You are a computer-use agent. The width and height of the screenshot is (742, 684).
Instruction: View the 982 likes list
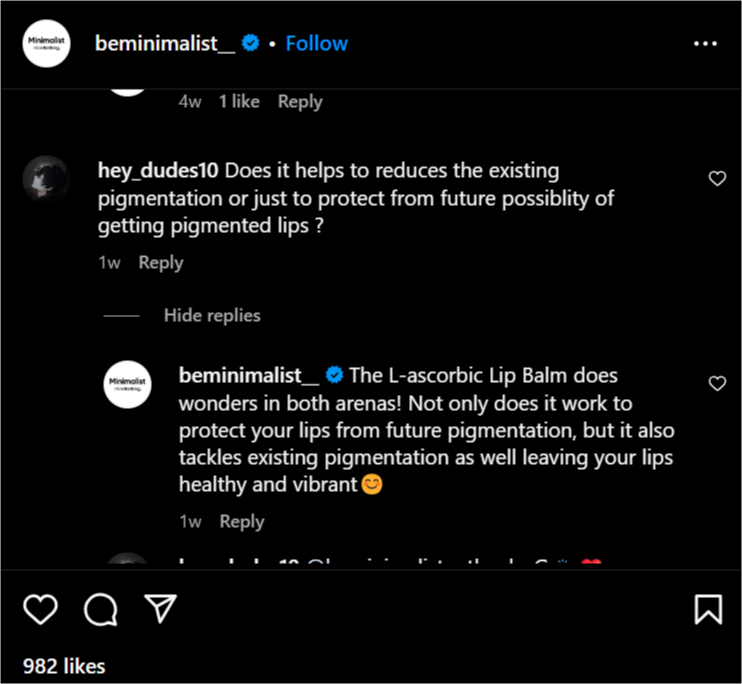[65, 665]
